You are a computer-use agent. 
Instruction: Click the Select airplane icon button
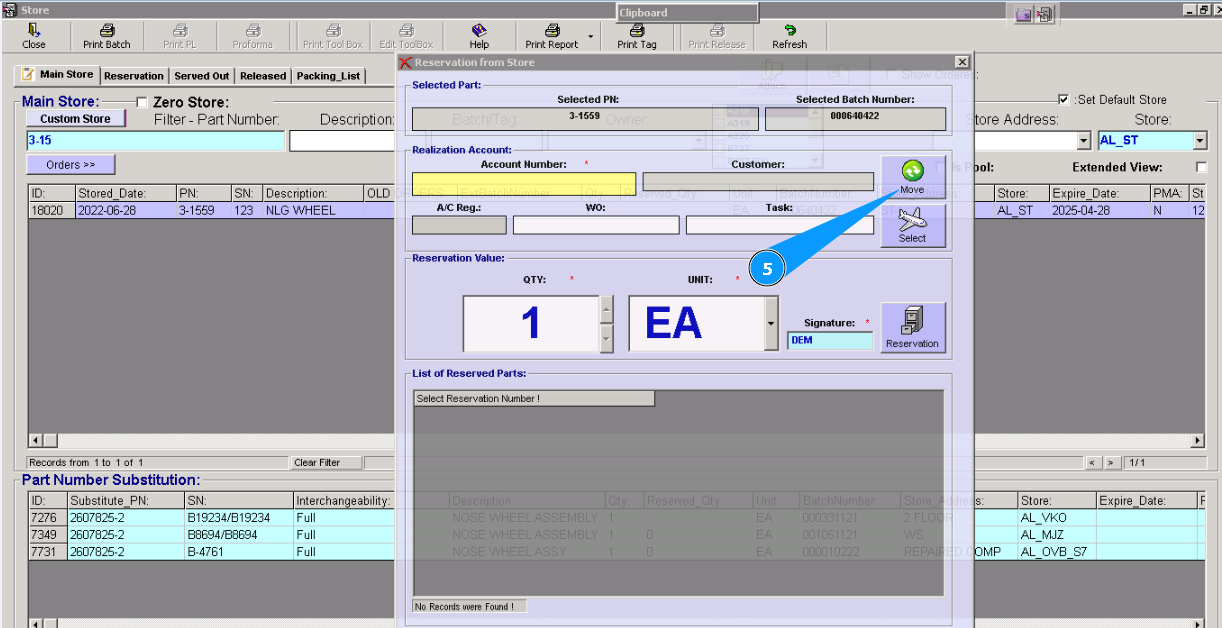coord(912,225)
